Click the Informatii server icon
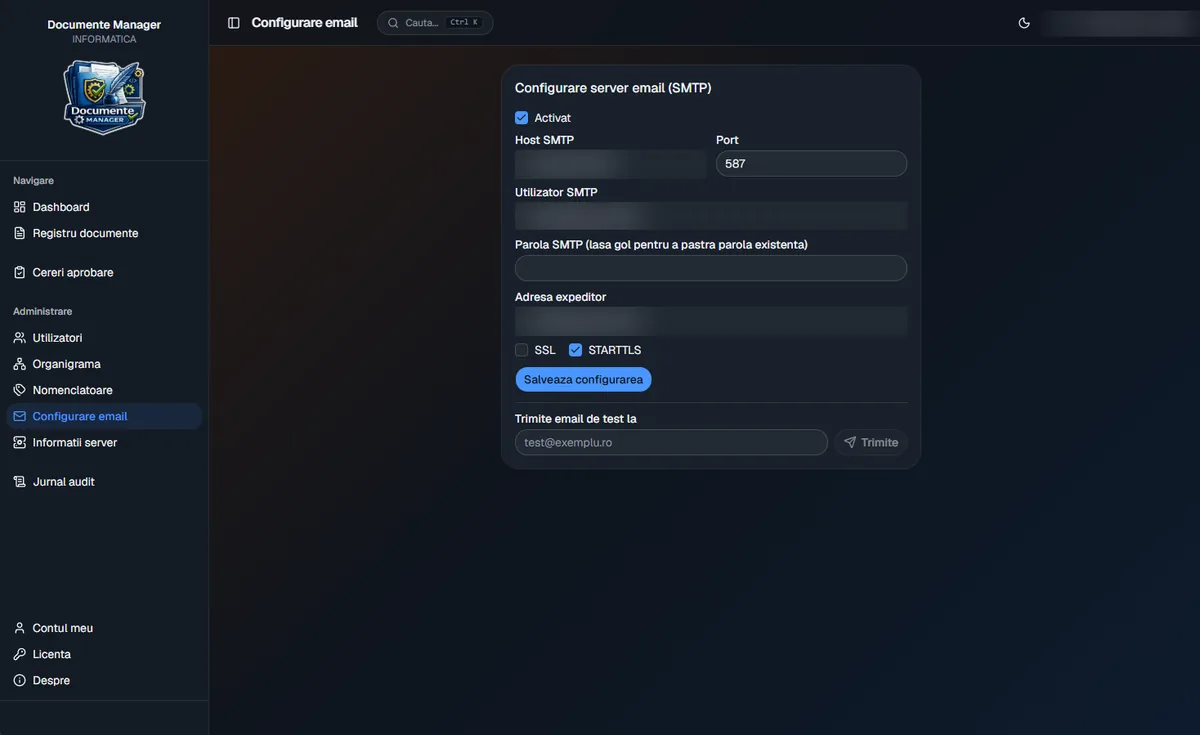Image resolution: width=1200 pixels, height=735 pixels. click(20, 442)
